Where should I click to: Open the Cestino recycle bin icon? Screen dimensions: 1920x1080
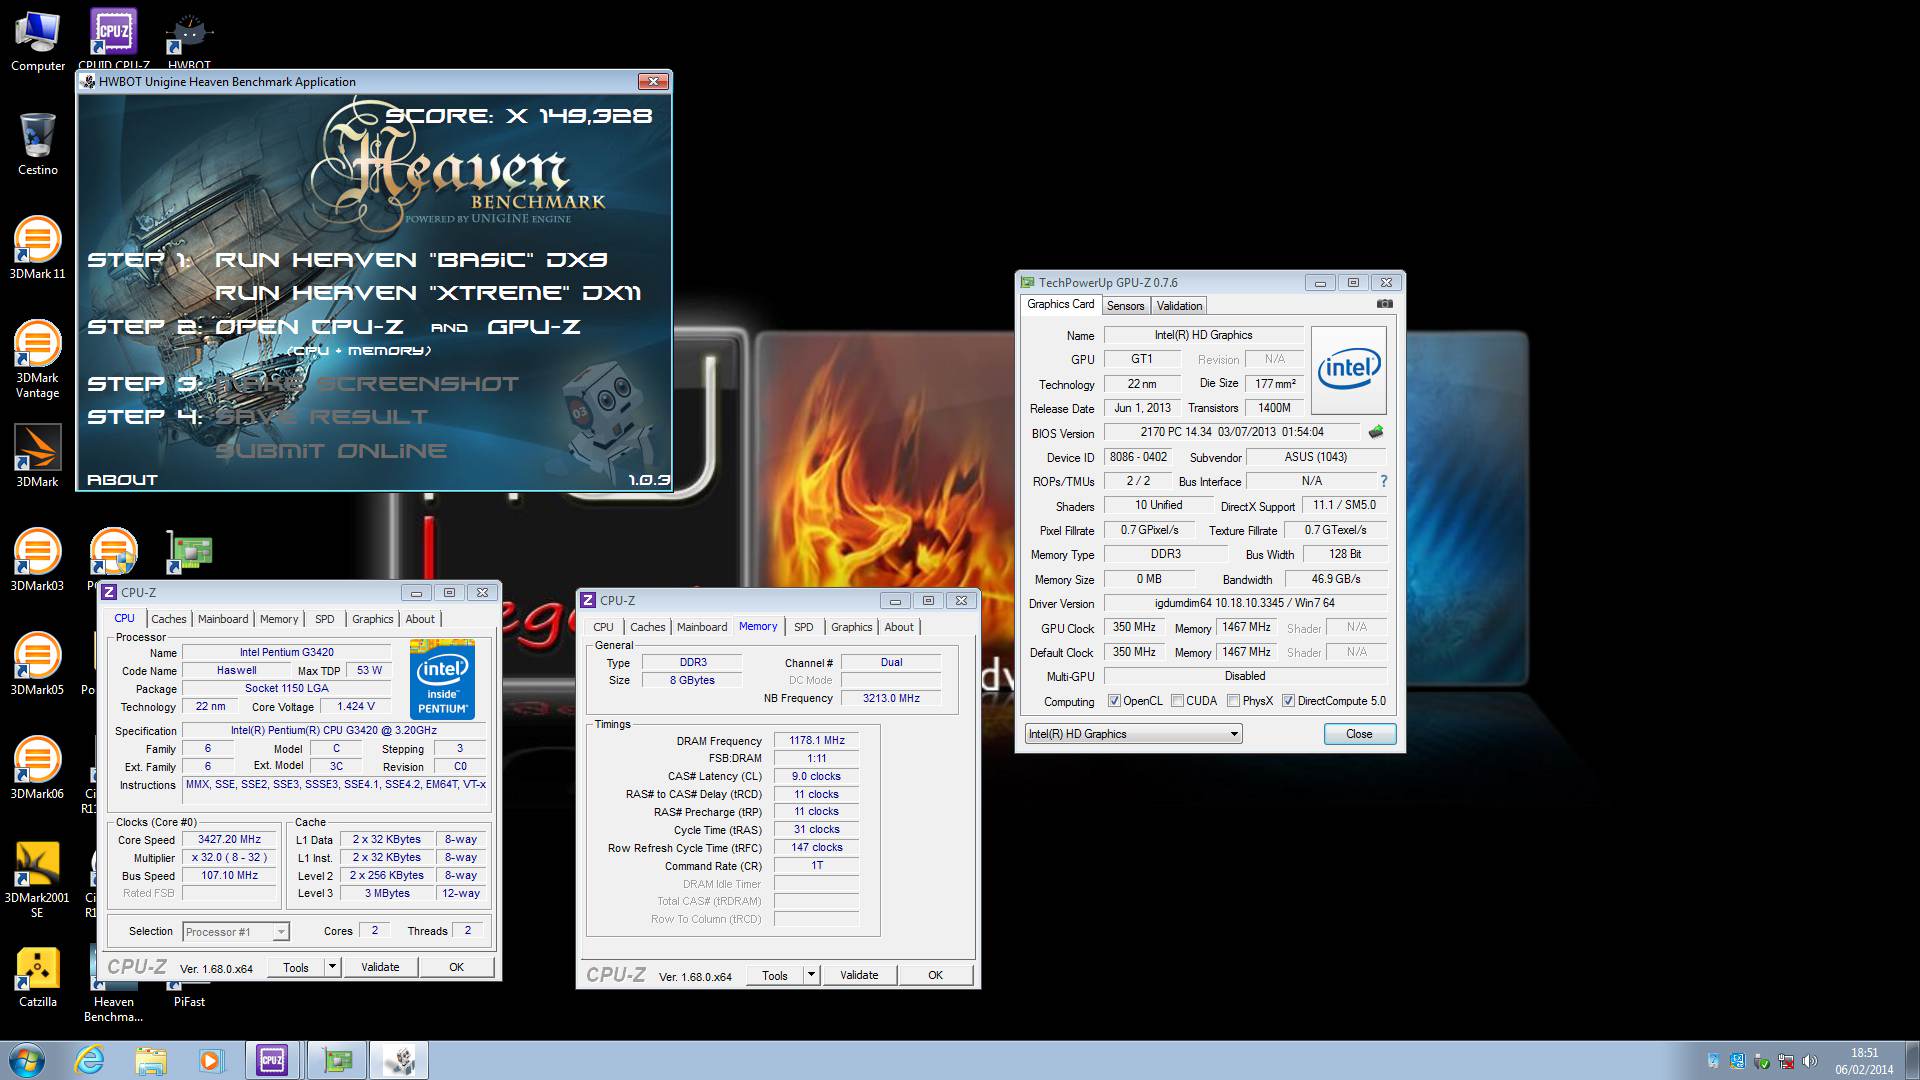tap(38, 144)
